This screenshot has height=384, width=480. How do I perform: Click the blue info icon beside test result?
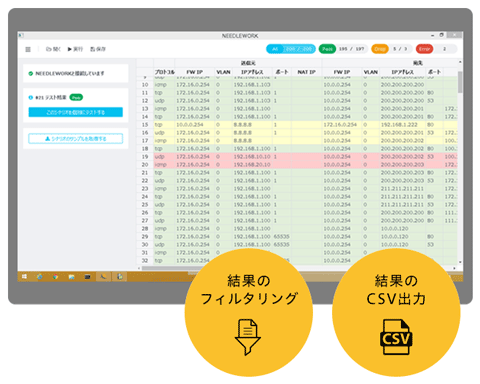[31, 98]
